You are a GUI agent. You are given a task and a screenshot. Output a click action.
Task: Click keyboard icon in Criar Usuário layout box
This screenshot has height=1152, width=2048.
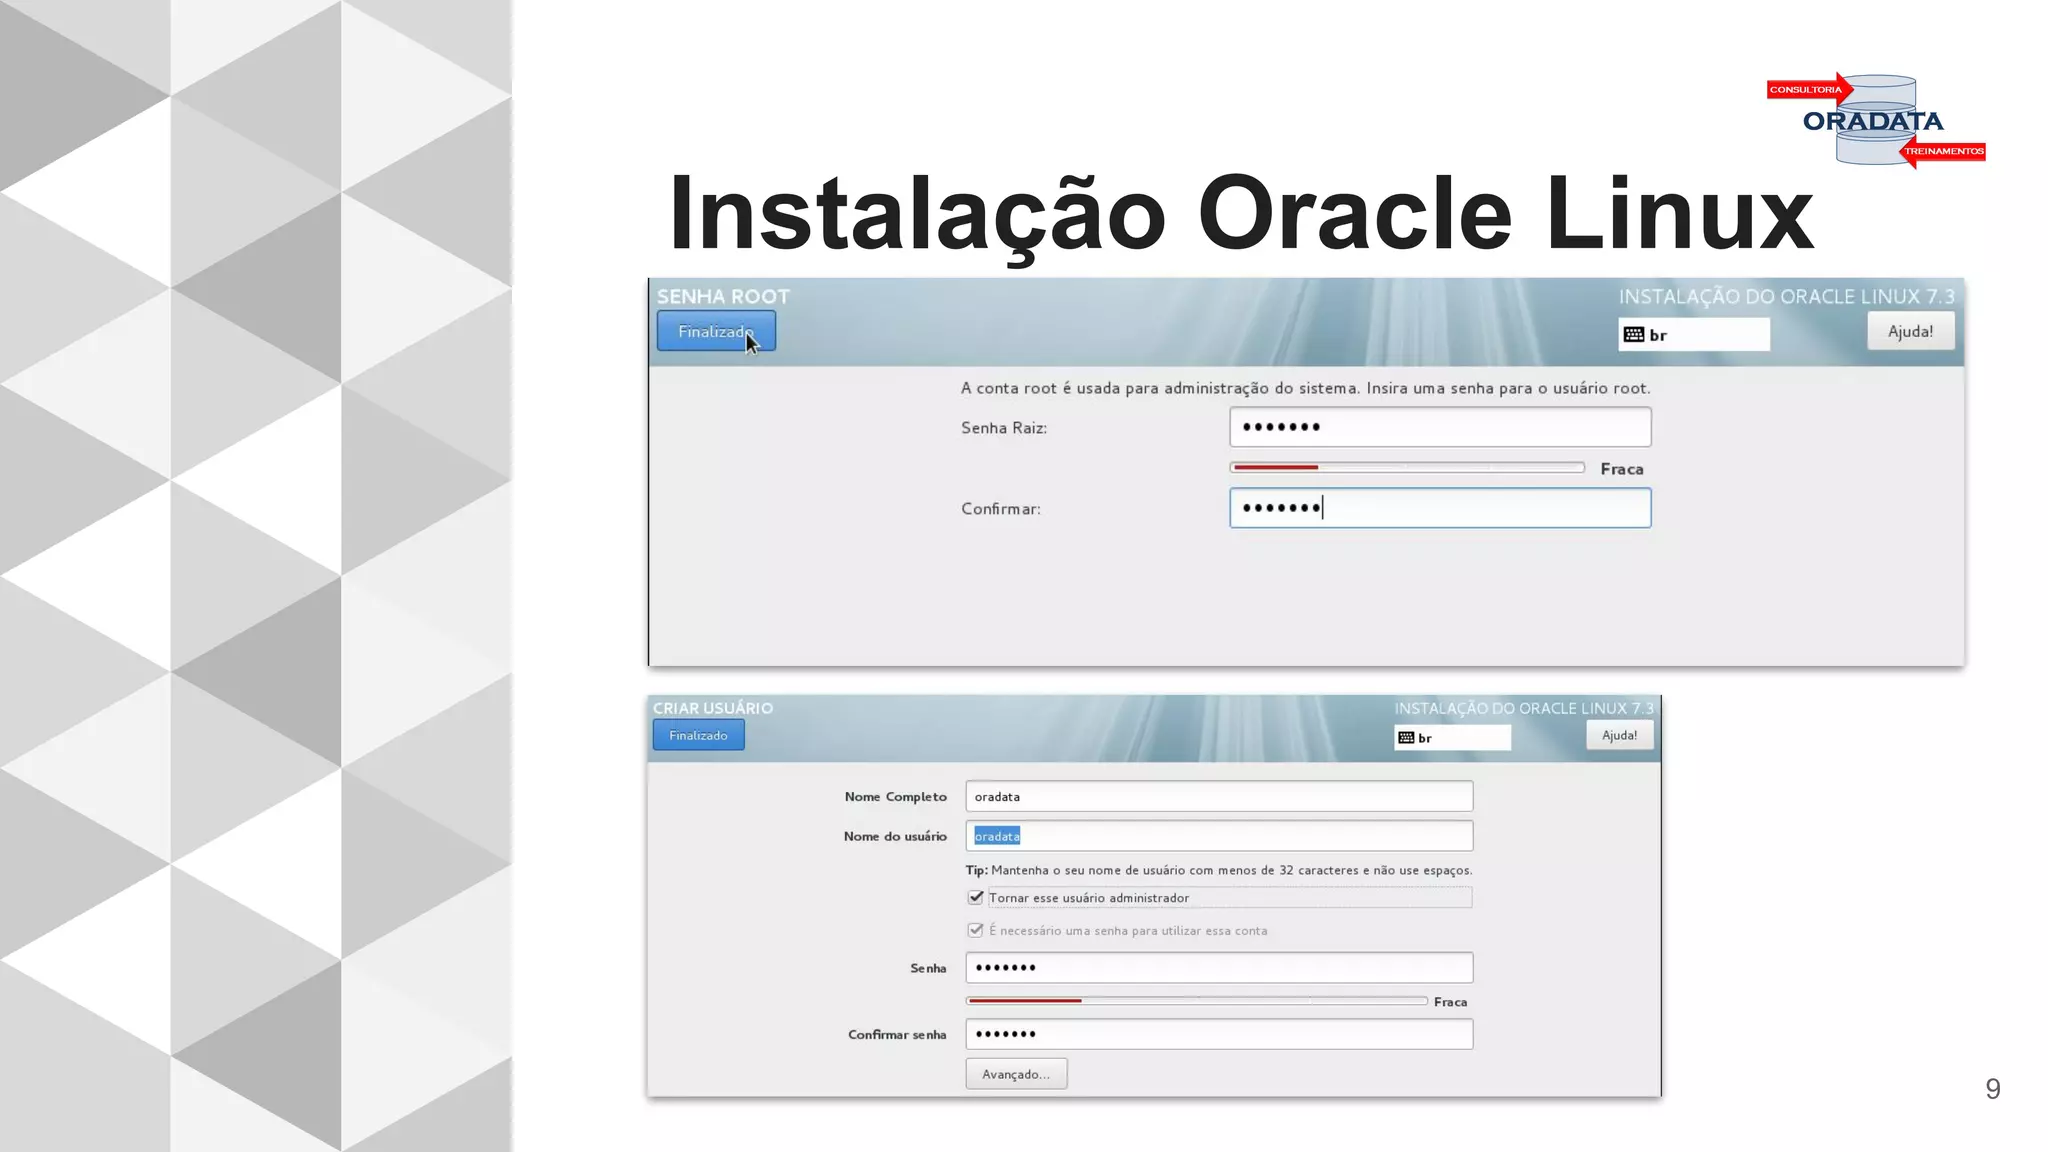pos(1406,738)
